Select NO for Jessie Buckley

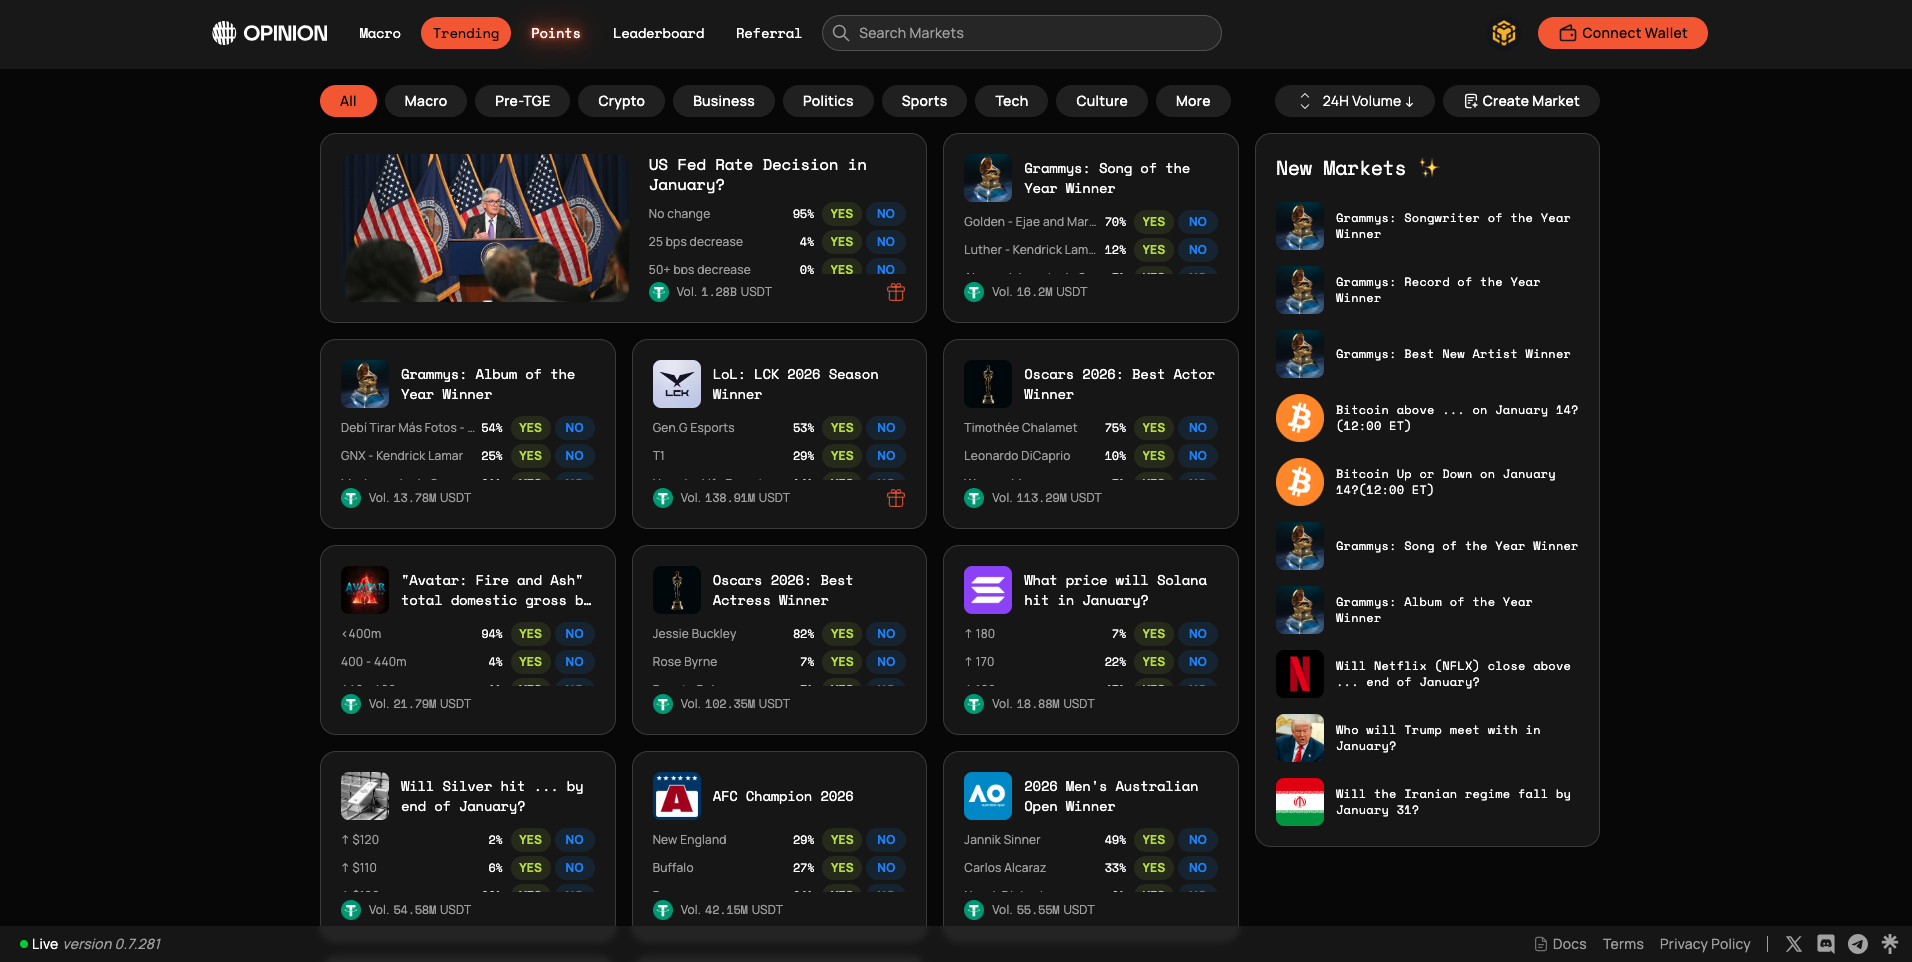[x=886, y=634]
